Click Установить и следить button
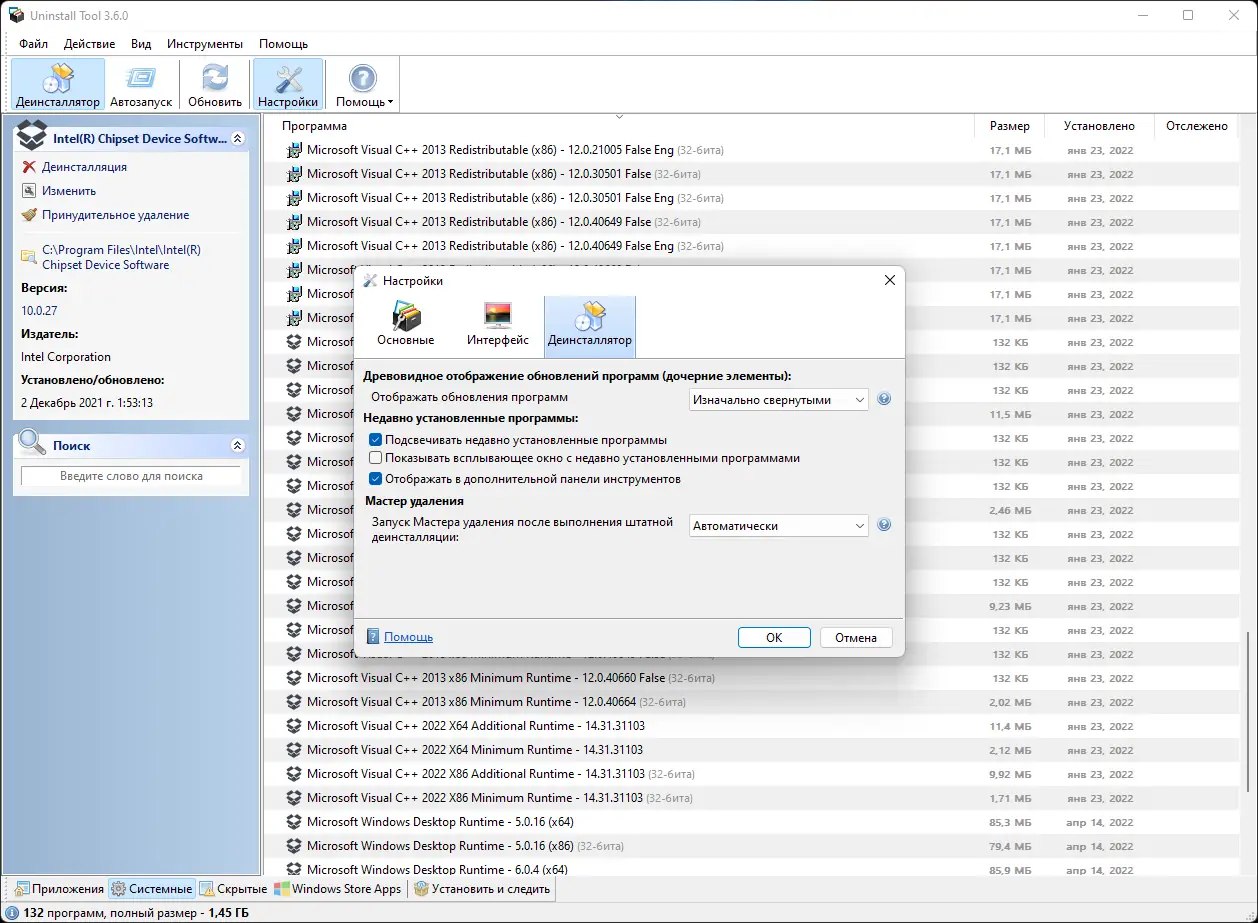 481,888
